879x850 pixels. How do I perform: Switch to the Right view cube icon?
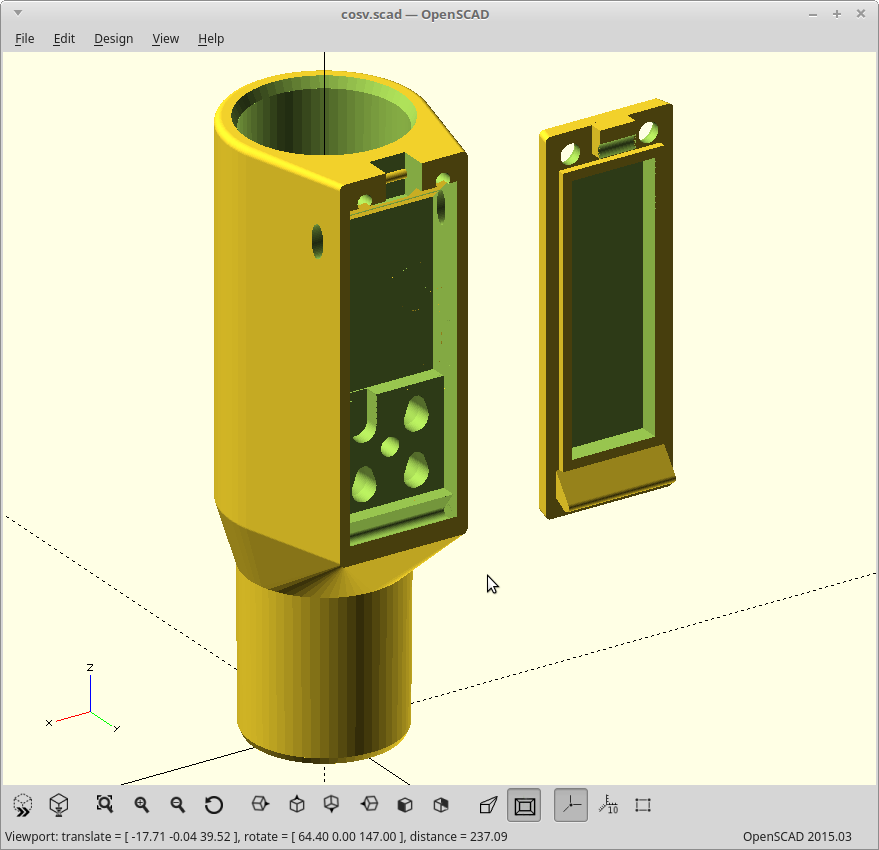[260, 804]
